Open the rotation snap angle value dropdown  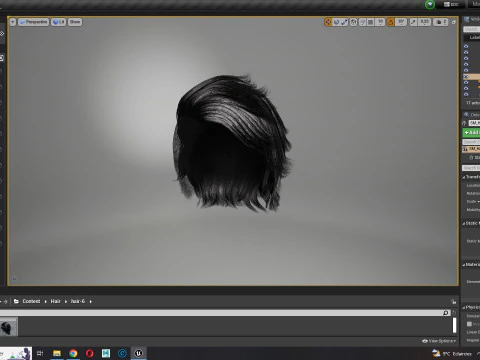(x=401, y=22)
